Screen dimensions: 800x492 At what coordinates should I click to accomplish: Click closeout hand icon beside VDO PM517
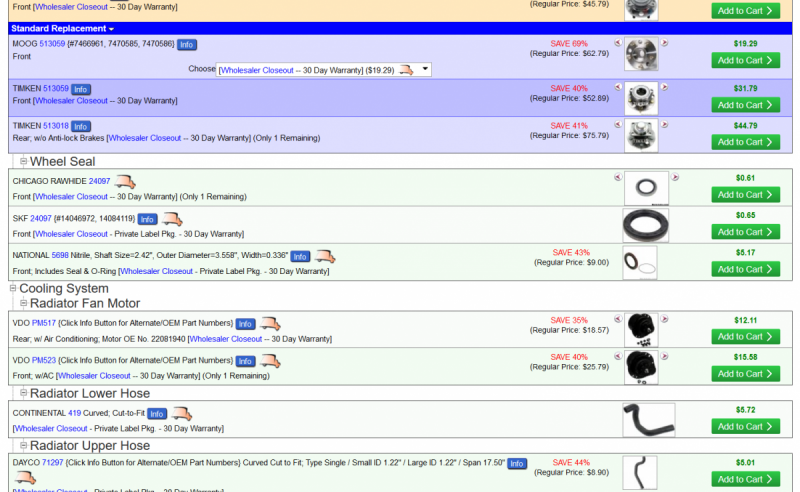click(270, 324)
